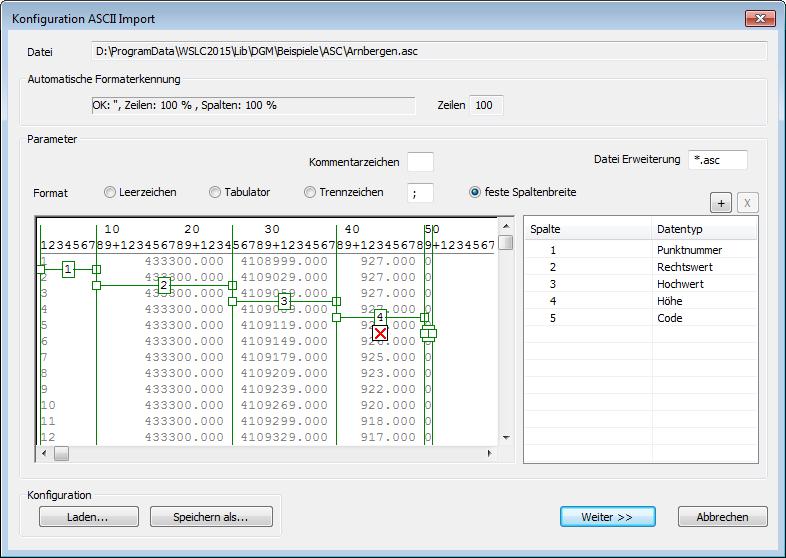Choose the Trennzeichen format option
Viewport: 786px width, 558px height.
click(310, 192)
